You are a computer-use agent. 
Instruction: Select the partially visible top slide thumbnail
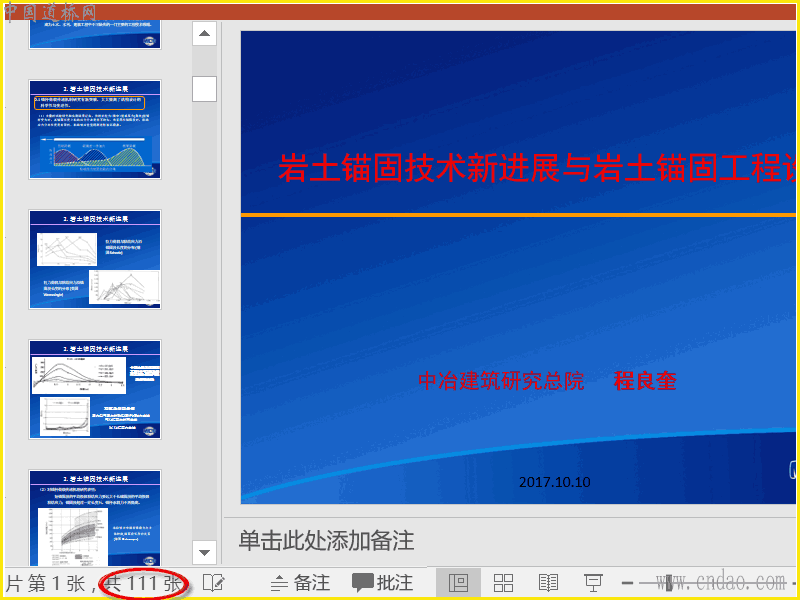pyautogui.click(x=95, y=35)
